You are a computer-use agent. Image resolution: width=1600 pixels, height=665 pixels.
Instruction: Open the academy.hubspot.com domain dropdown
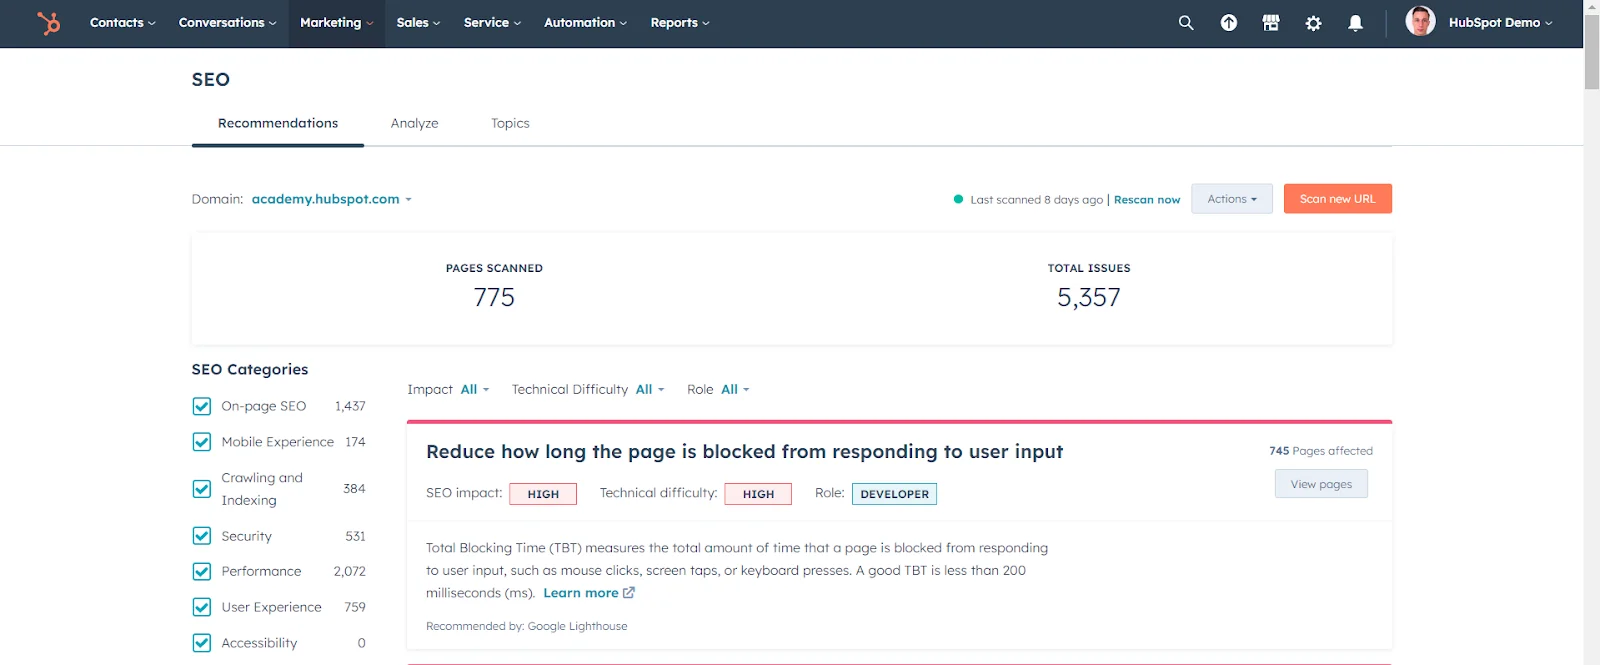[331, 199]
